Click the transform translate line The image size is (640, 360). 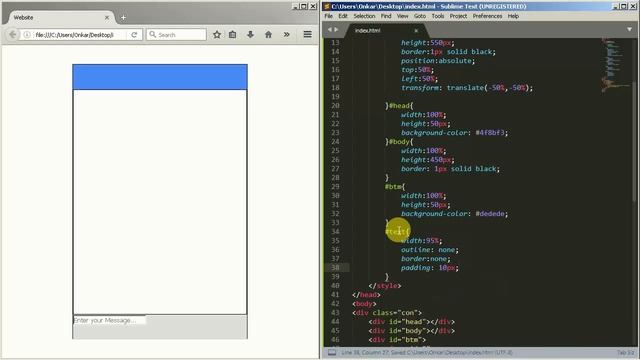[x=467, y=88]
